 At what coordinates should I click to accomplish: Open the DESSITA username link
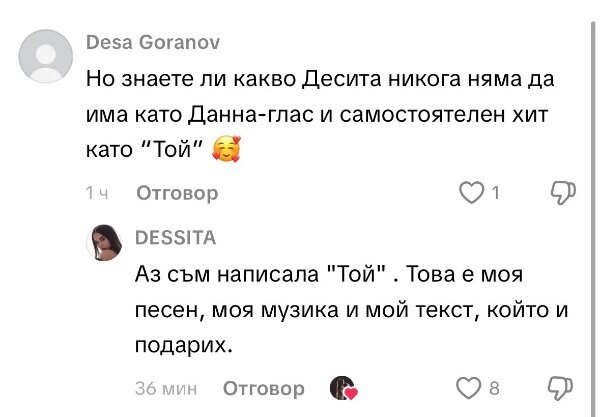point(174,238)
